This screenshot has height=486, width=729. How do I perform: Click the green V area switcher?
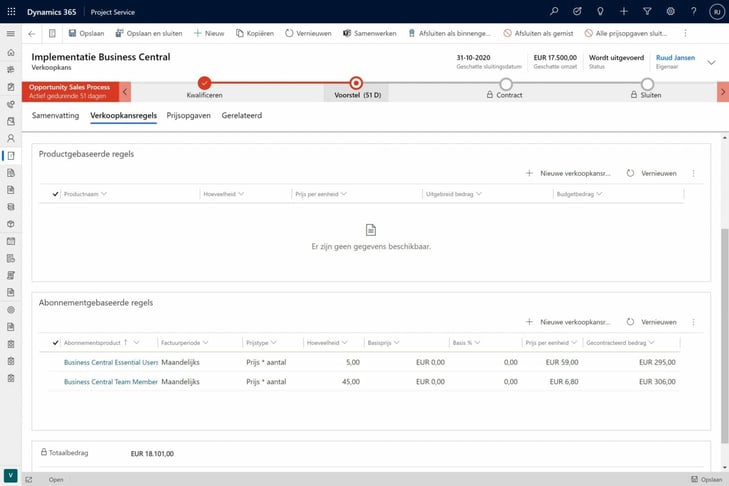click(10, 475)
